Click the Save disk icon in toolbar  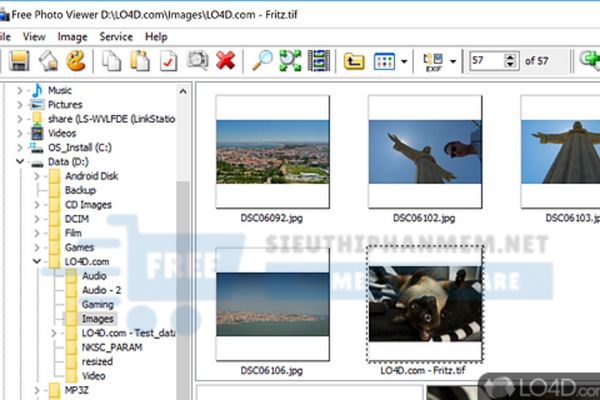(19, 61)
